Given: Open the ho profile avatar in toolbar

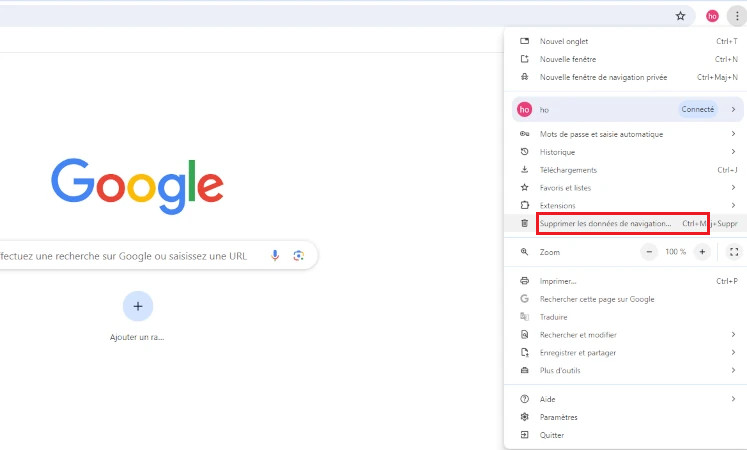Looking at the screenshot, I should (x=712, y=16).
